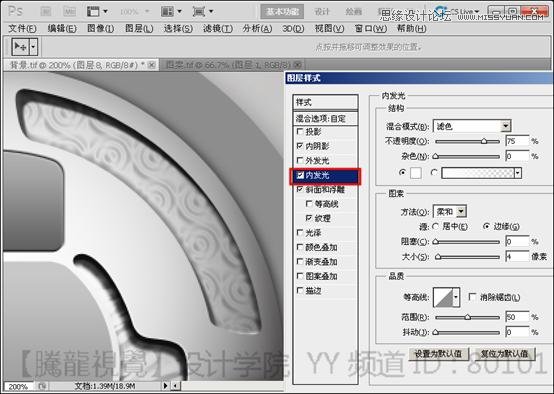Click the Photoshop Ps logo icon

(15, 11)
